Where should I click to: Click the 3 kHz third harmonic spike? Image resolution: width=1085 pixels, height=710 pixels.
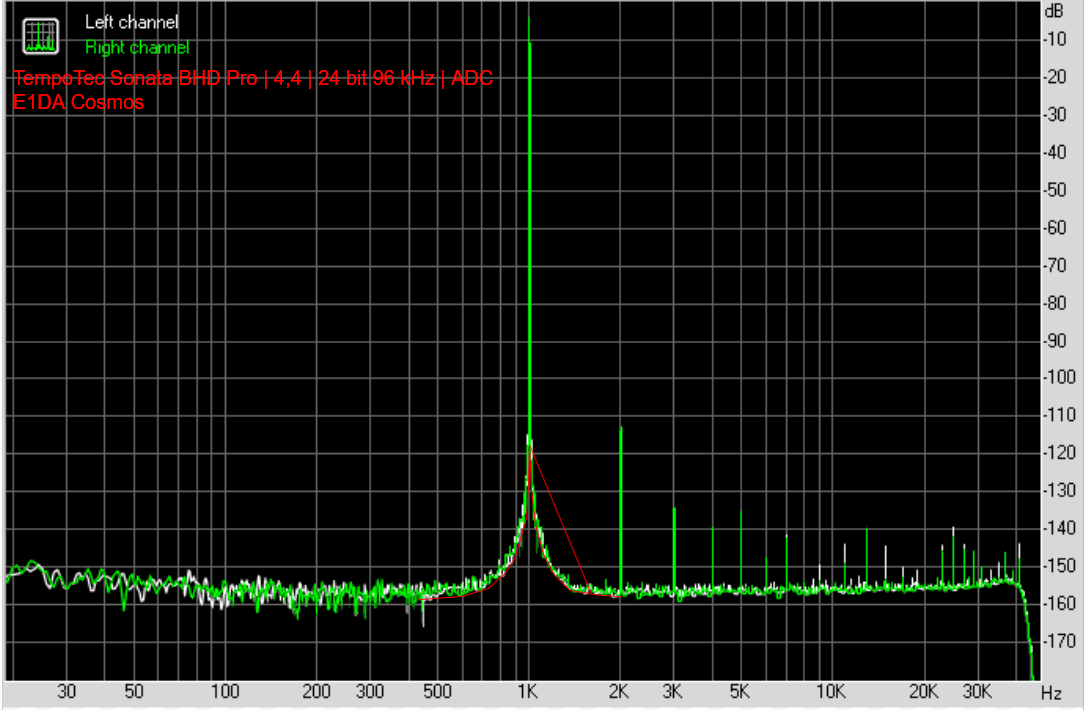[x=674, y=549]
